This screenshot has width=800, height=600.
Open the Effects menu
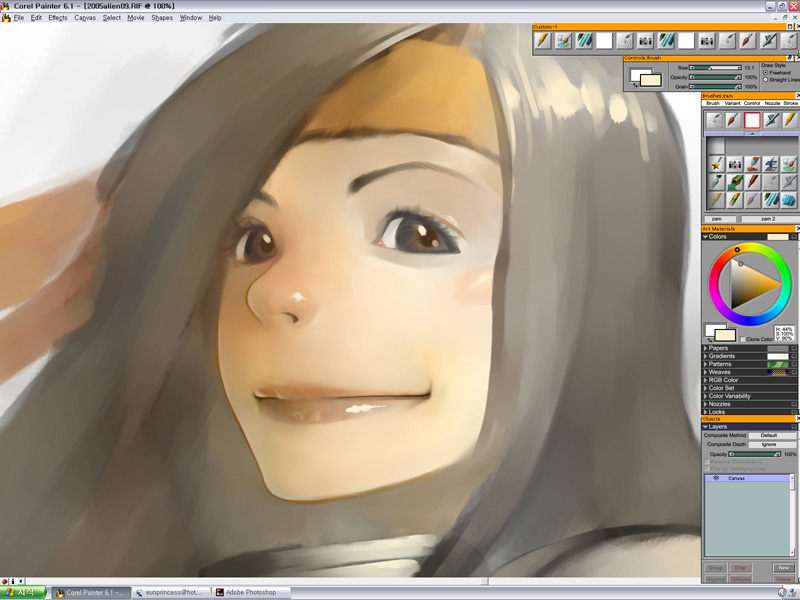(x=58, y=17)
